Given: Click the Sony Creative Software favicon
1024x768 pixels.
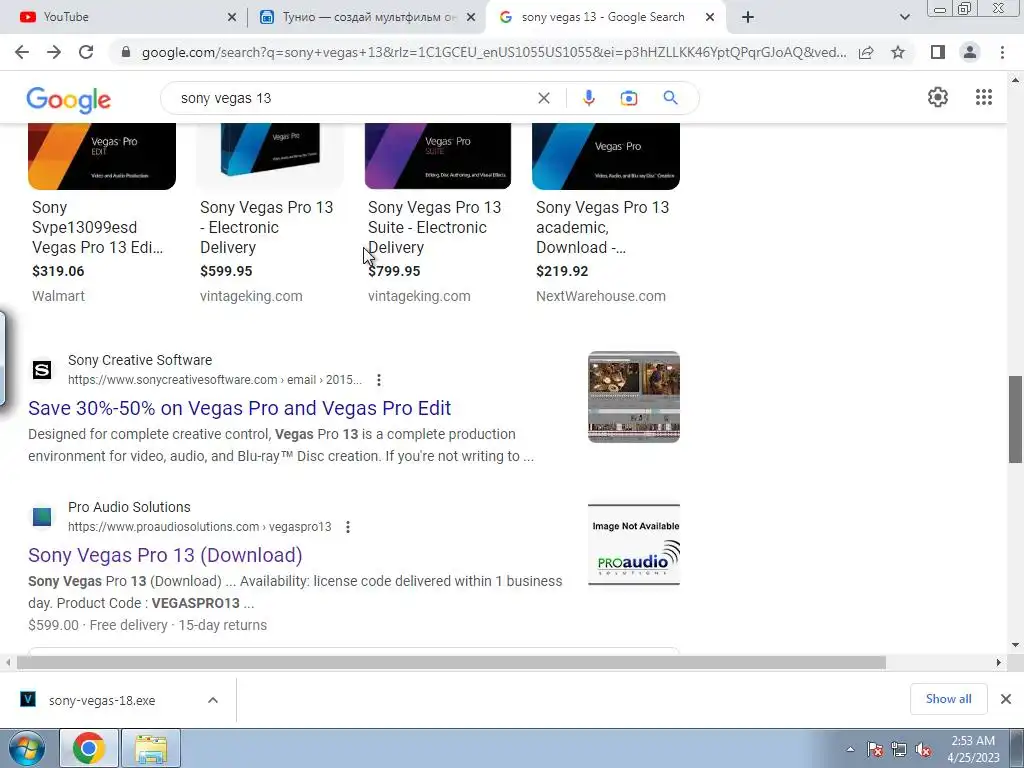Looking at the screenshot, I should click(x=42, y=370).
